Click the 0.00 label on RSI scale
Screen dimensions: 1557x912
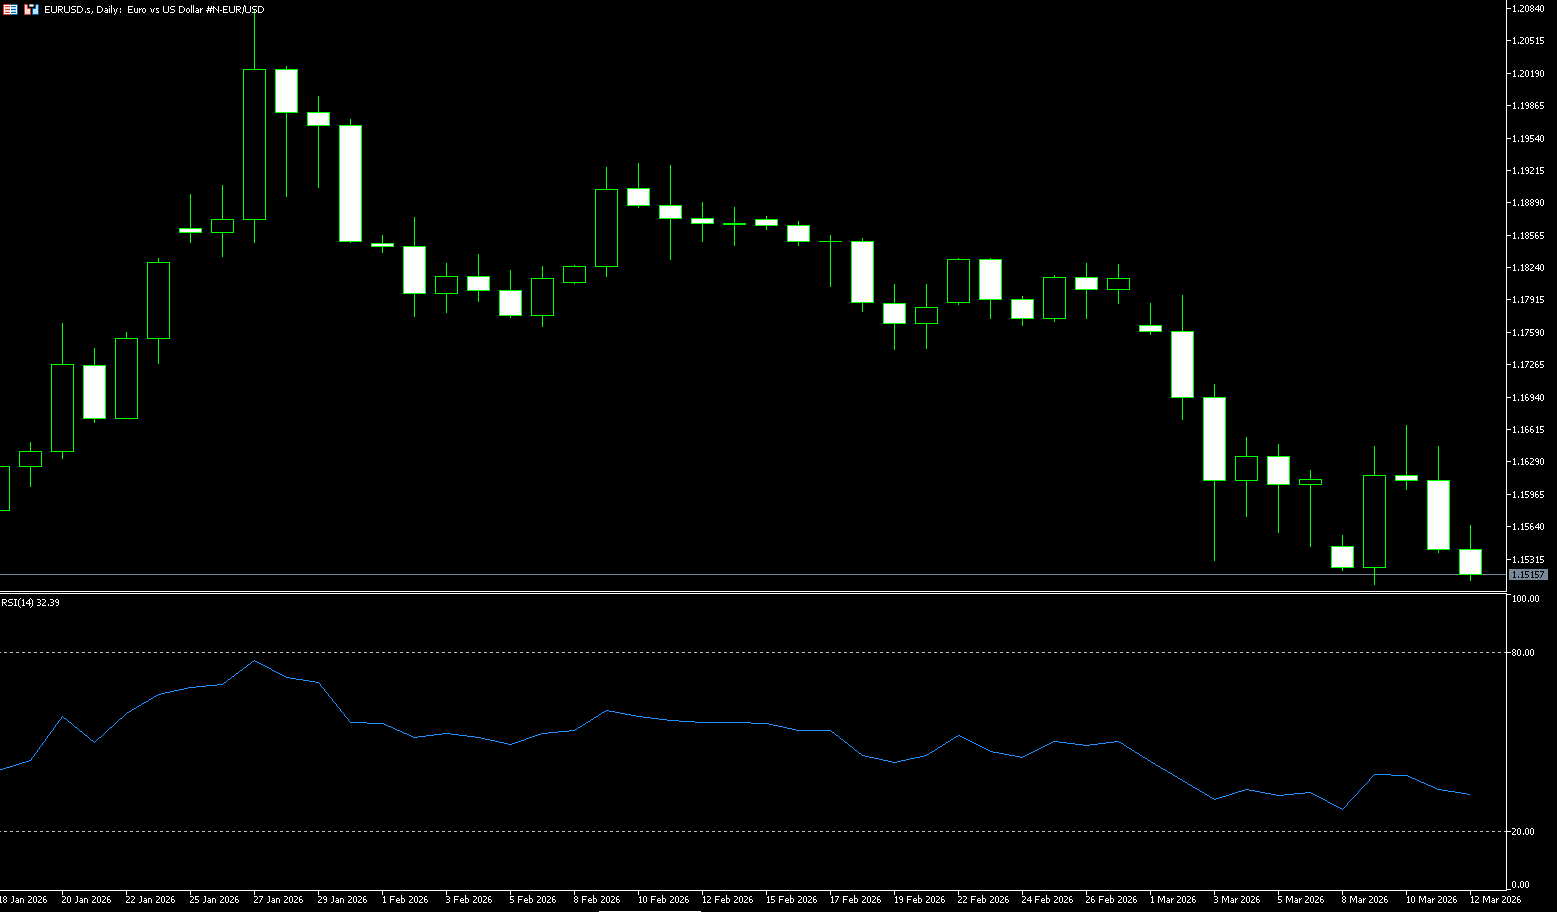(x=1520, y=885)
